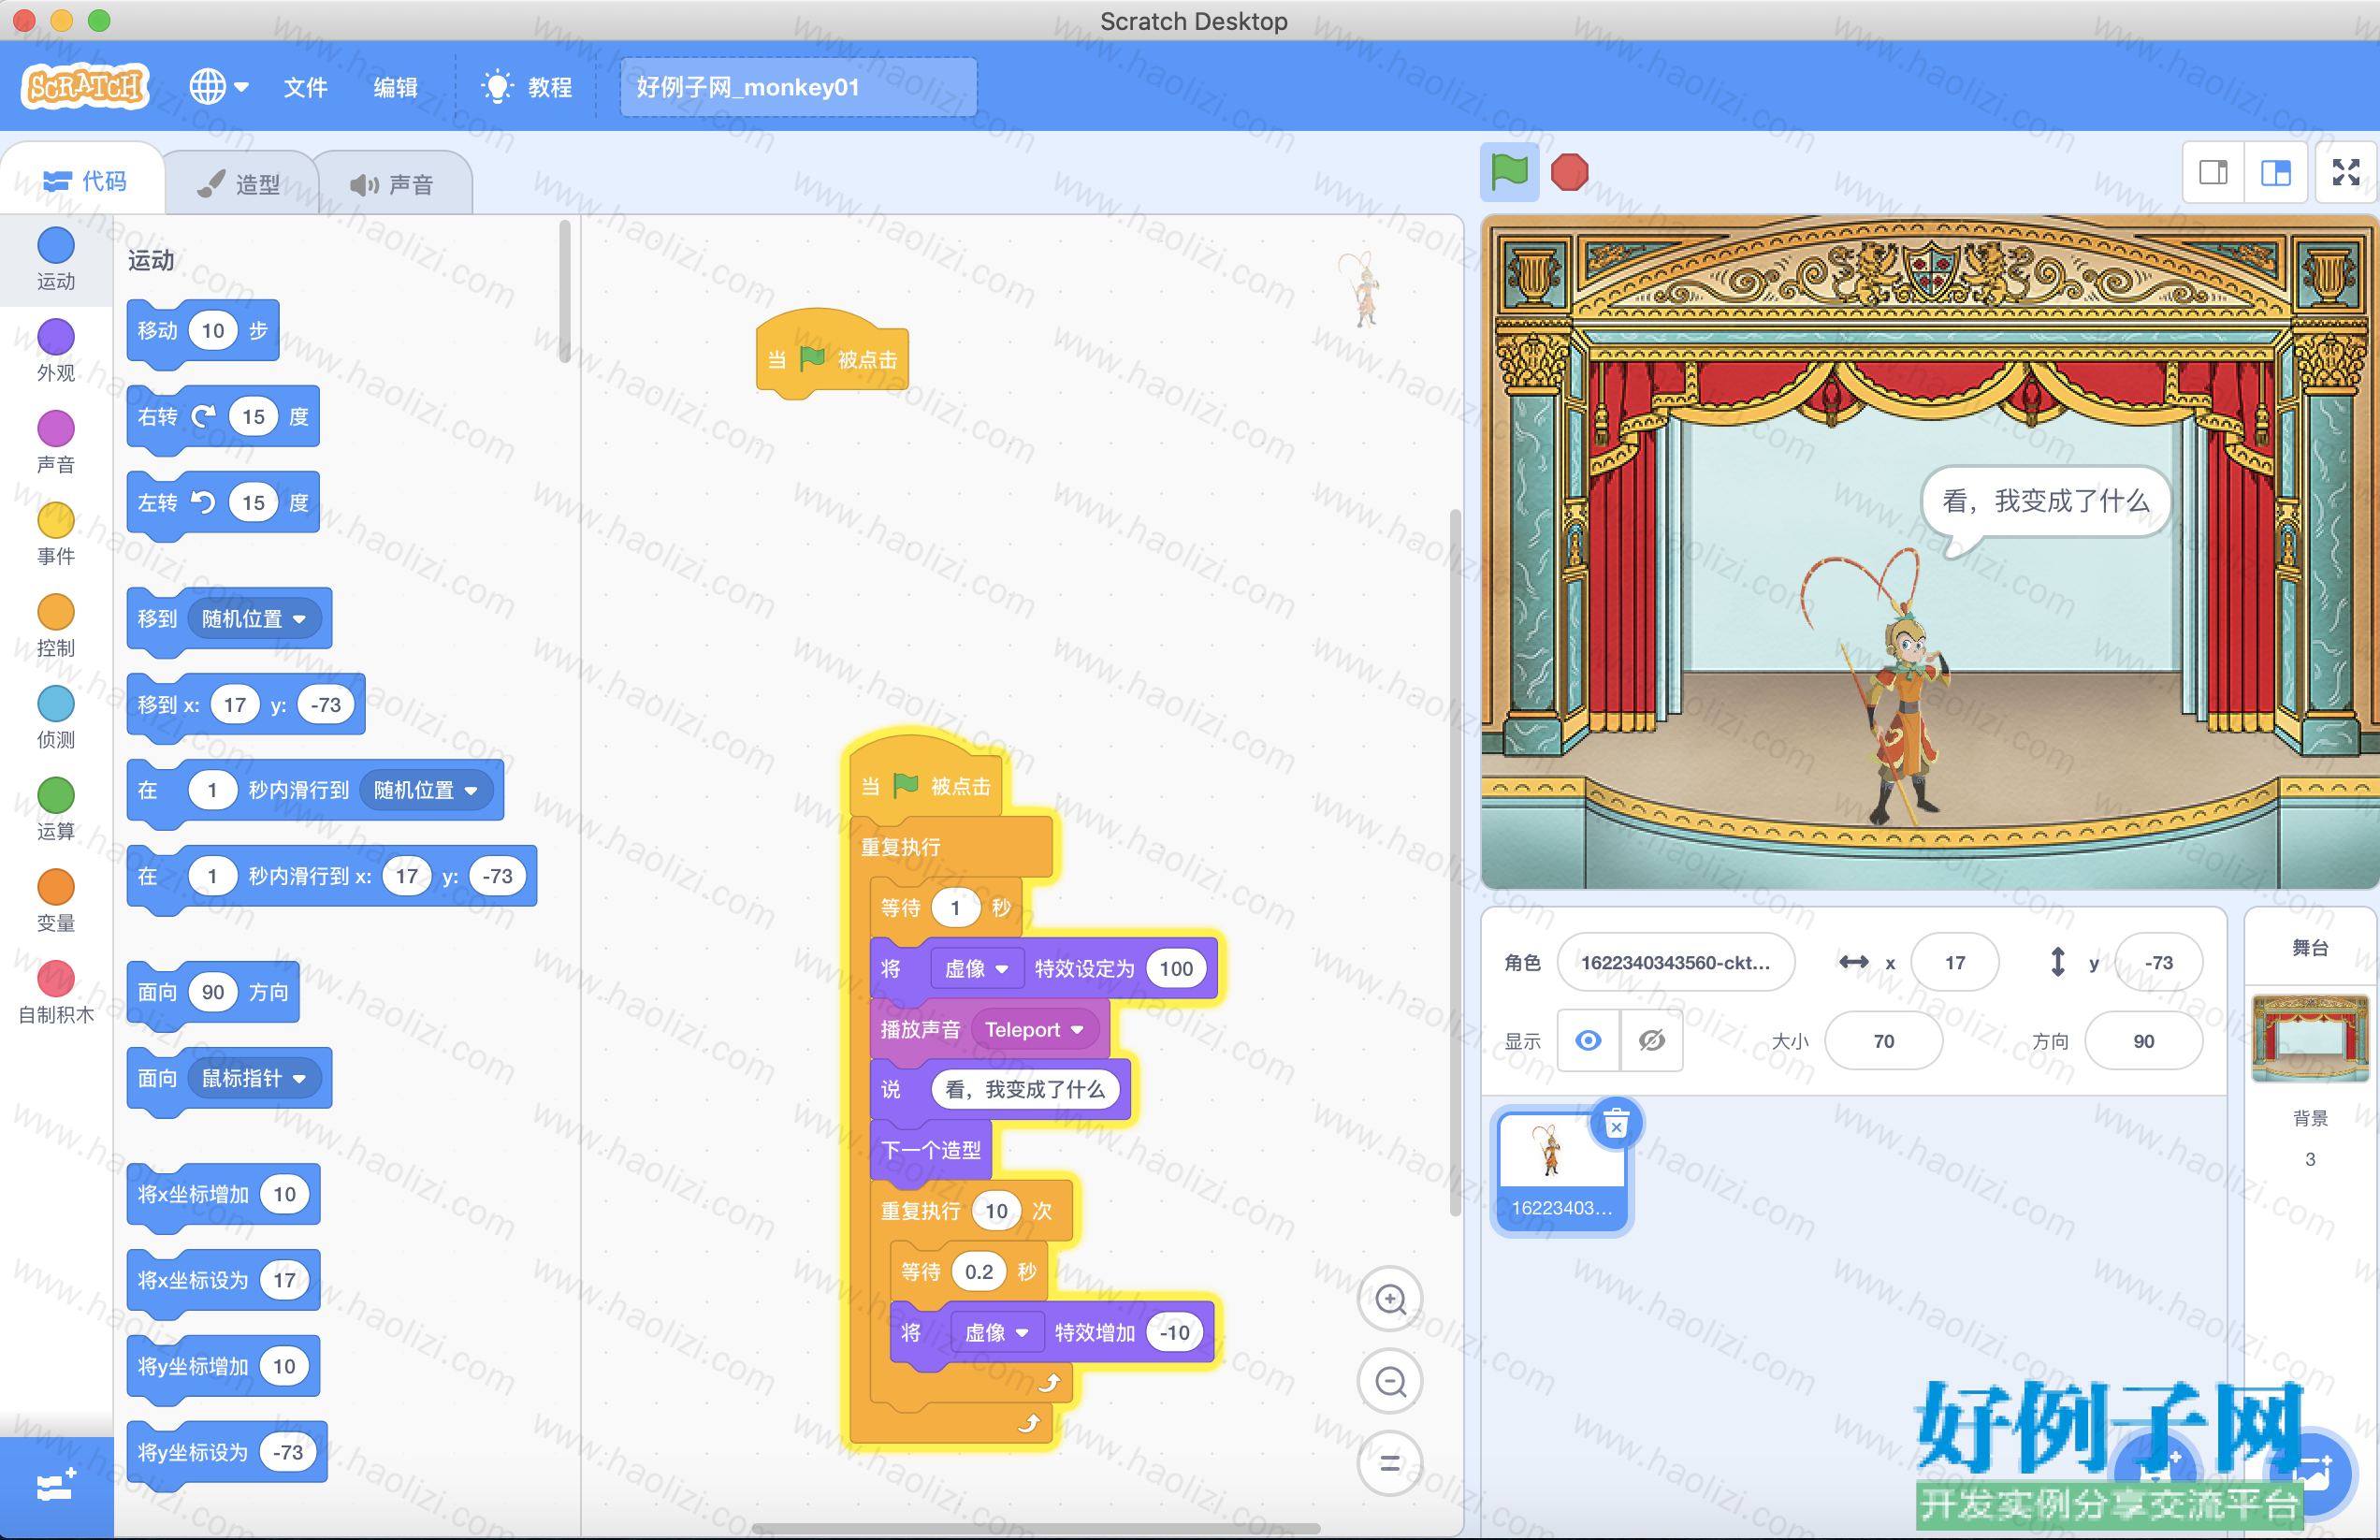The height and width of the screenshot is (1540, 2380).
Task: Click the workspace horizontal scrollbar
Action: 1035,1527
